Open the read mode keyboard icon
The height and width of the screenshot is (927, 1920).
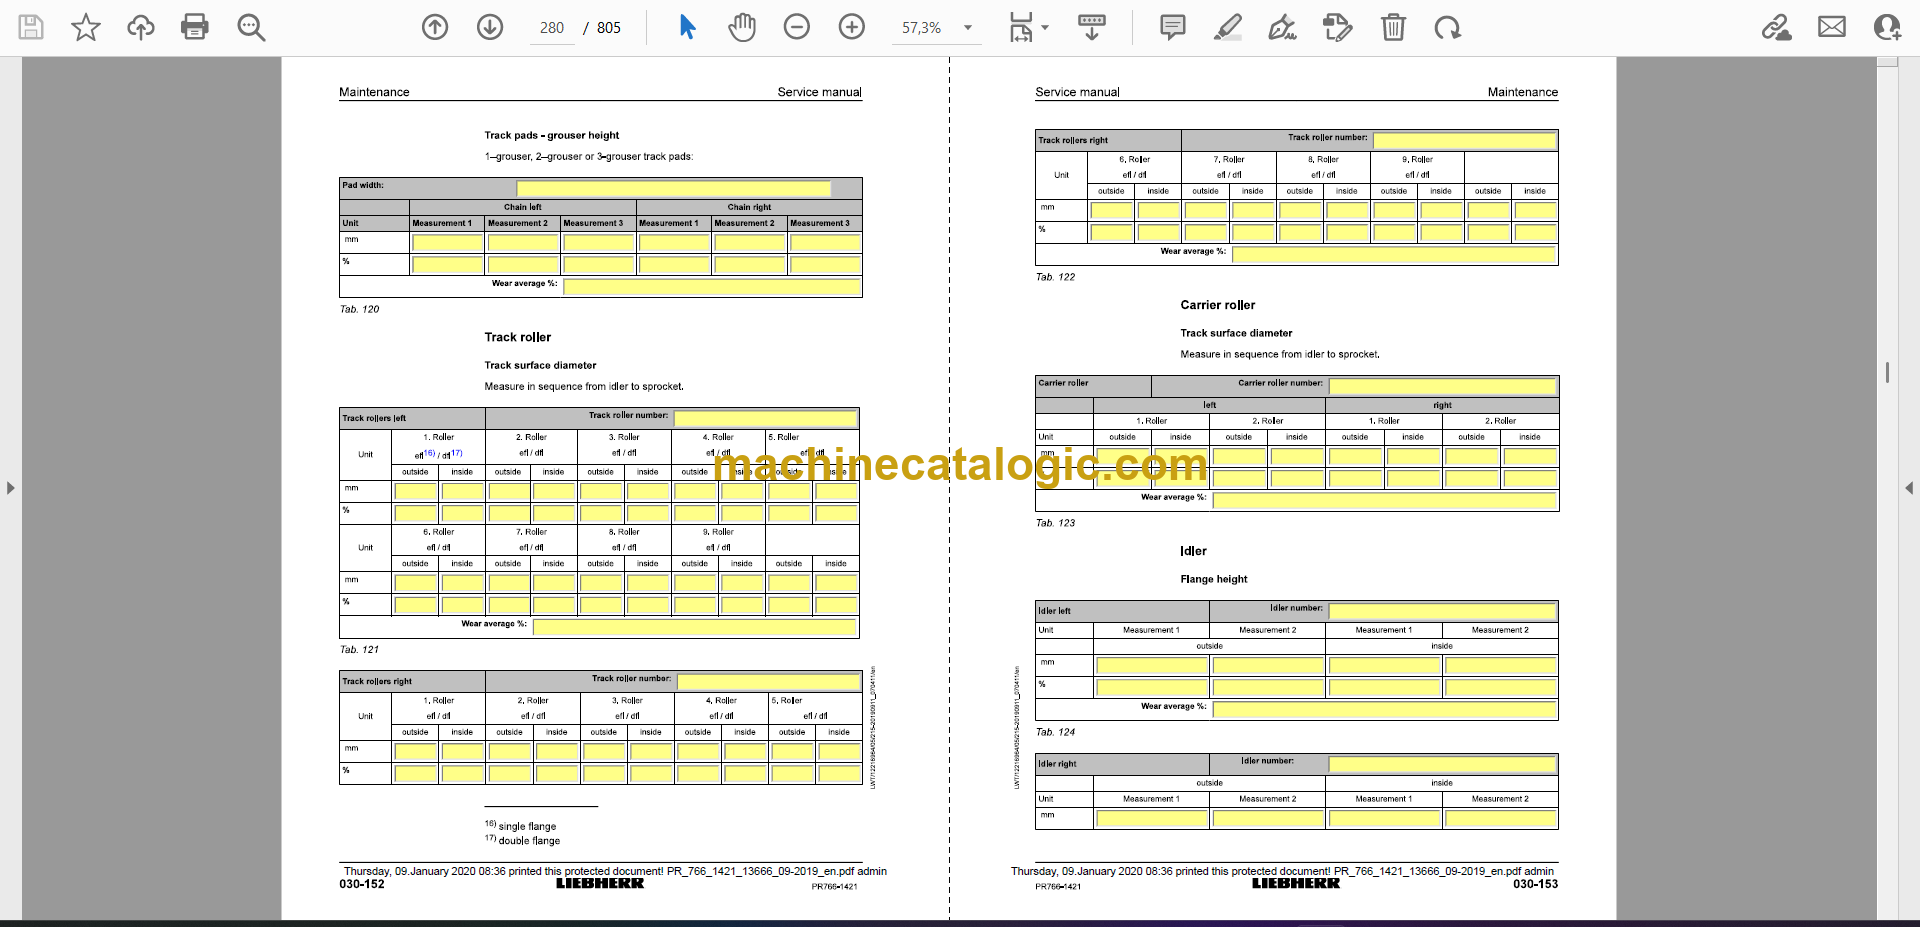1092,27
